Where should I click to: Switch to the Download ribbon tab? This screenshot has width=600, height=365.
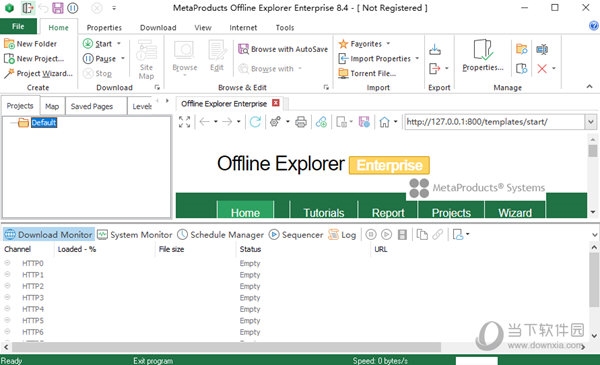coord(158,28)
